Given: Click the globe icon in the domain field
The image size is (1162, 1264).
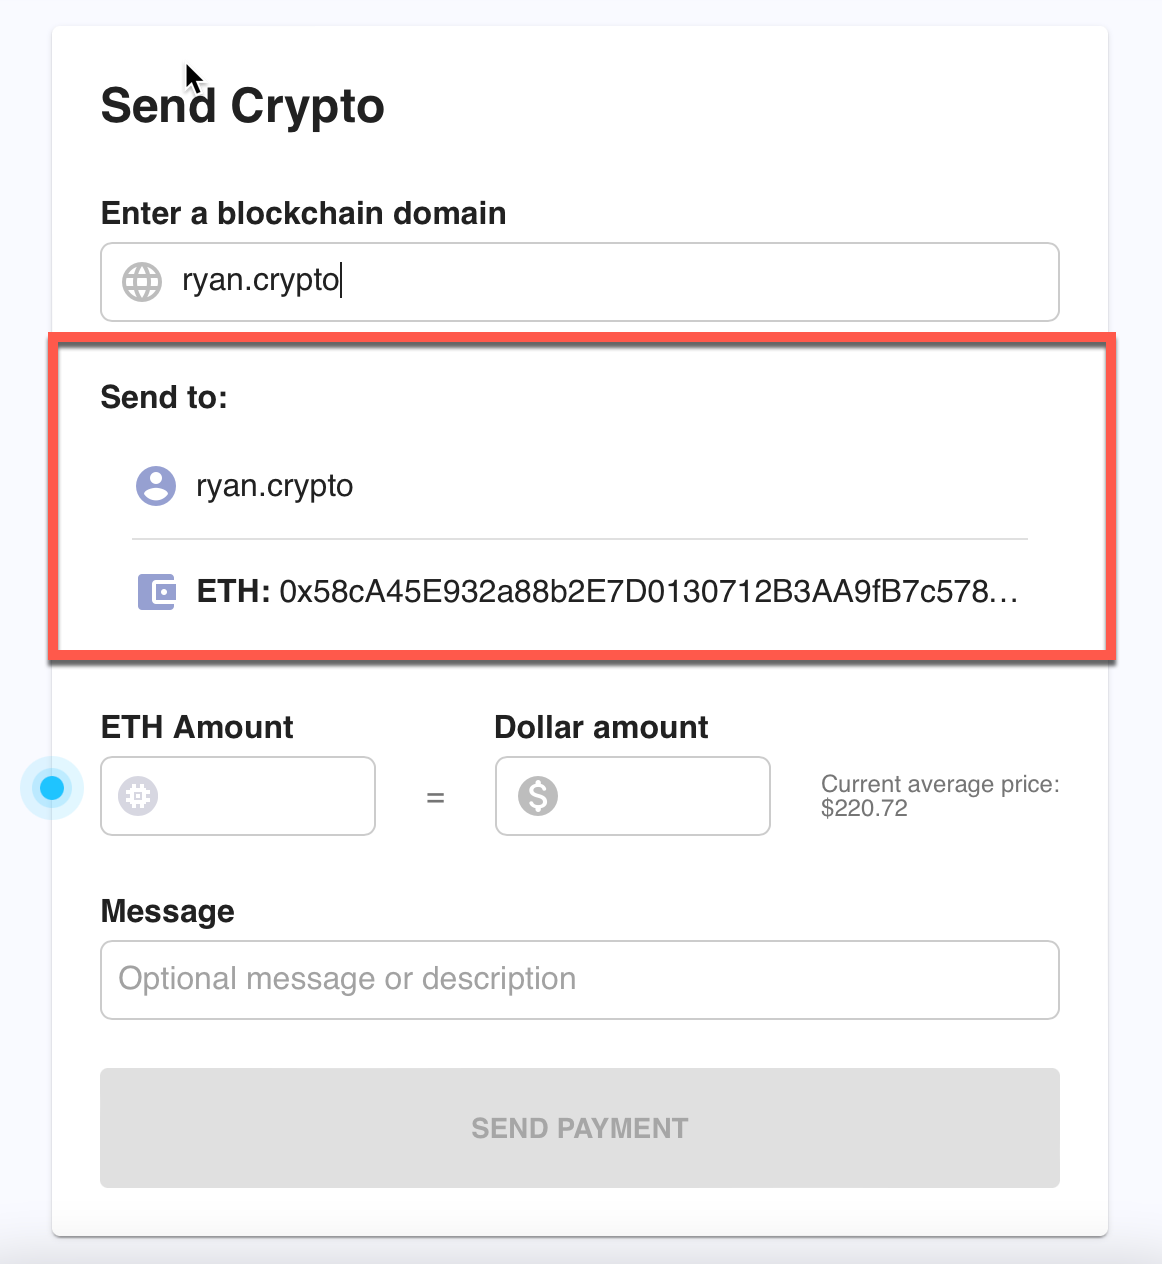Looking at the screenshot, I should click(141, 282).
